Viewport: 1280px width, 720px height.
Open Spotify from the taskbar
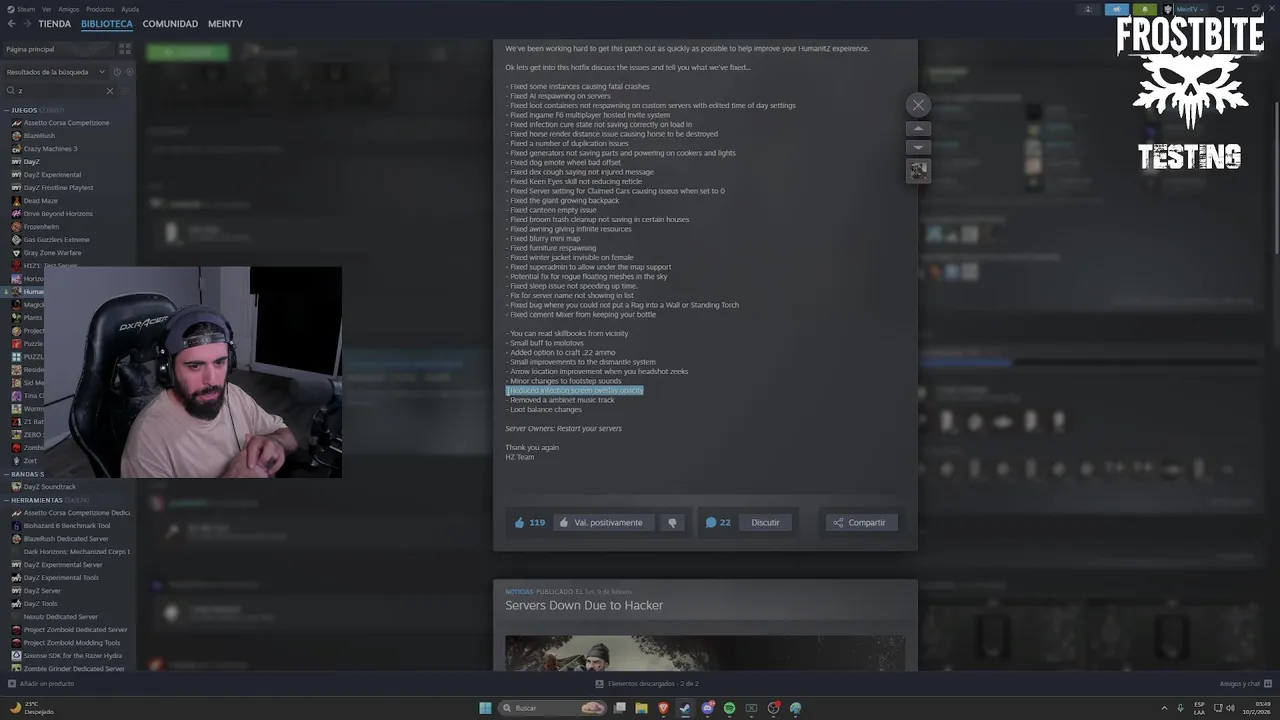pos(729,708)
